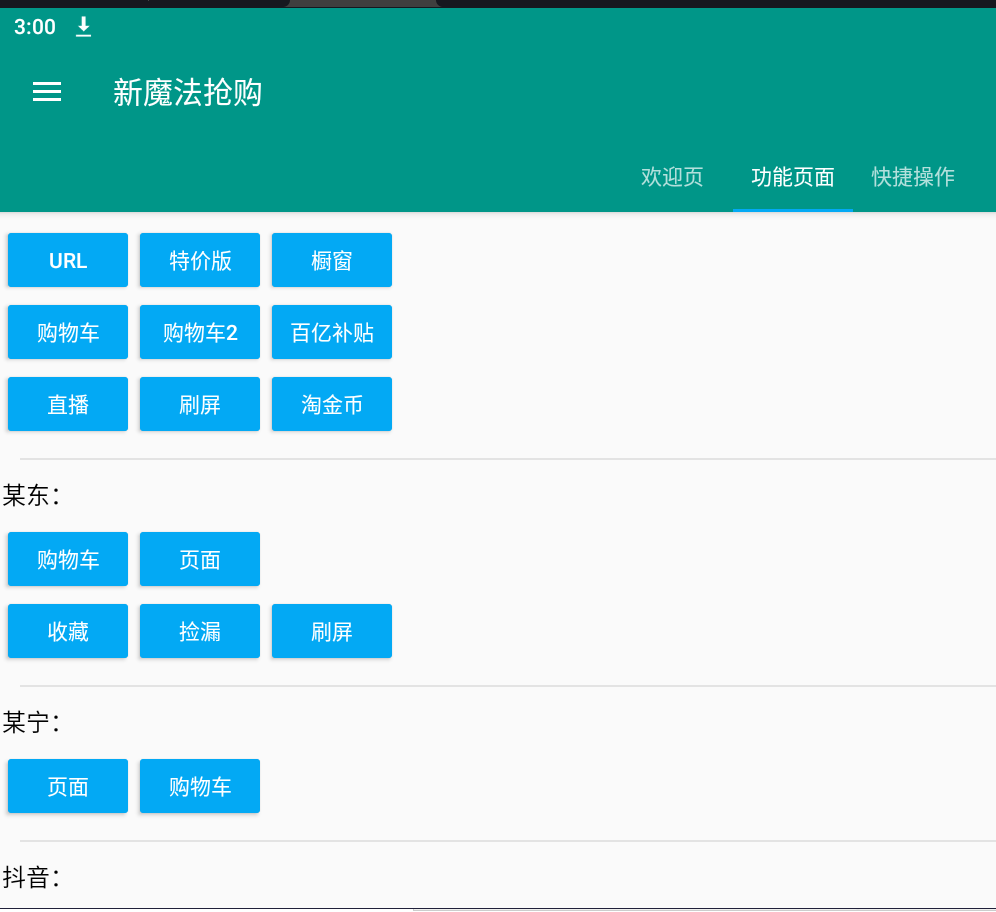Switch to the 欢迎页 tab
Screen dimensions: 996x912
(672, 177)
